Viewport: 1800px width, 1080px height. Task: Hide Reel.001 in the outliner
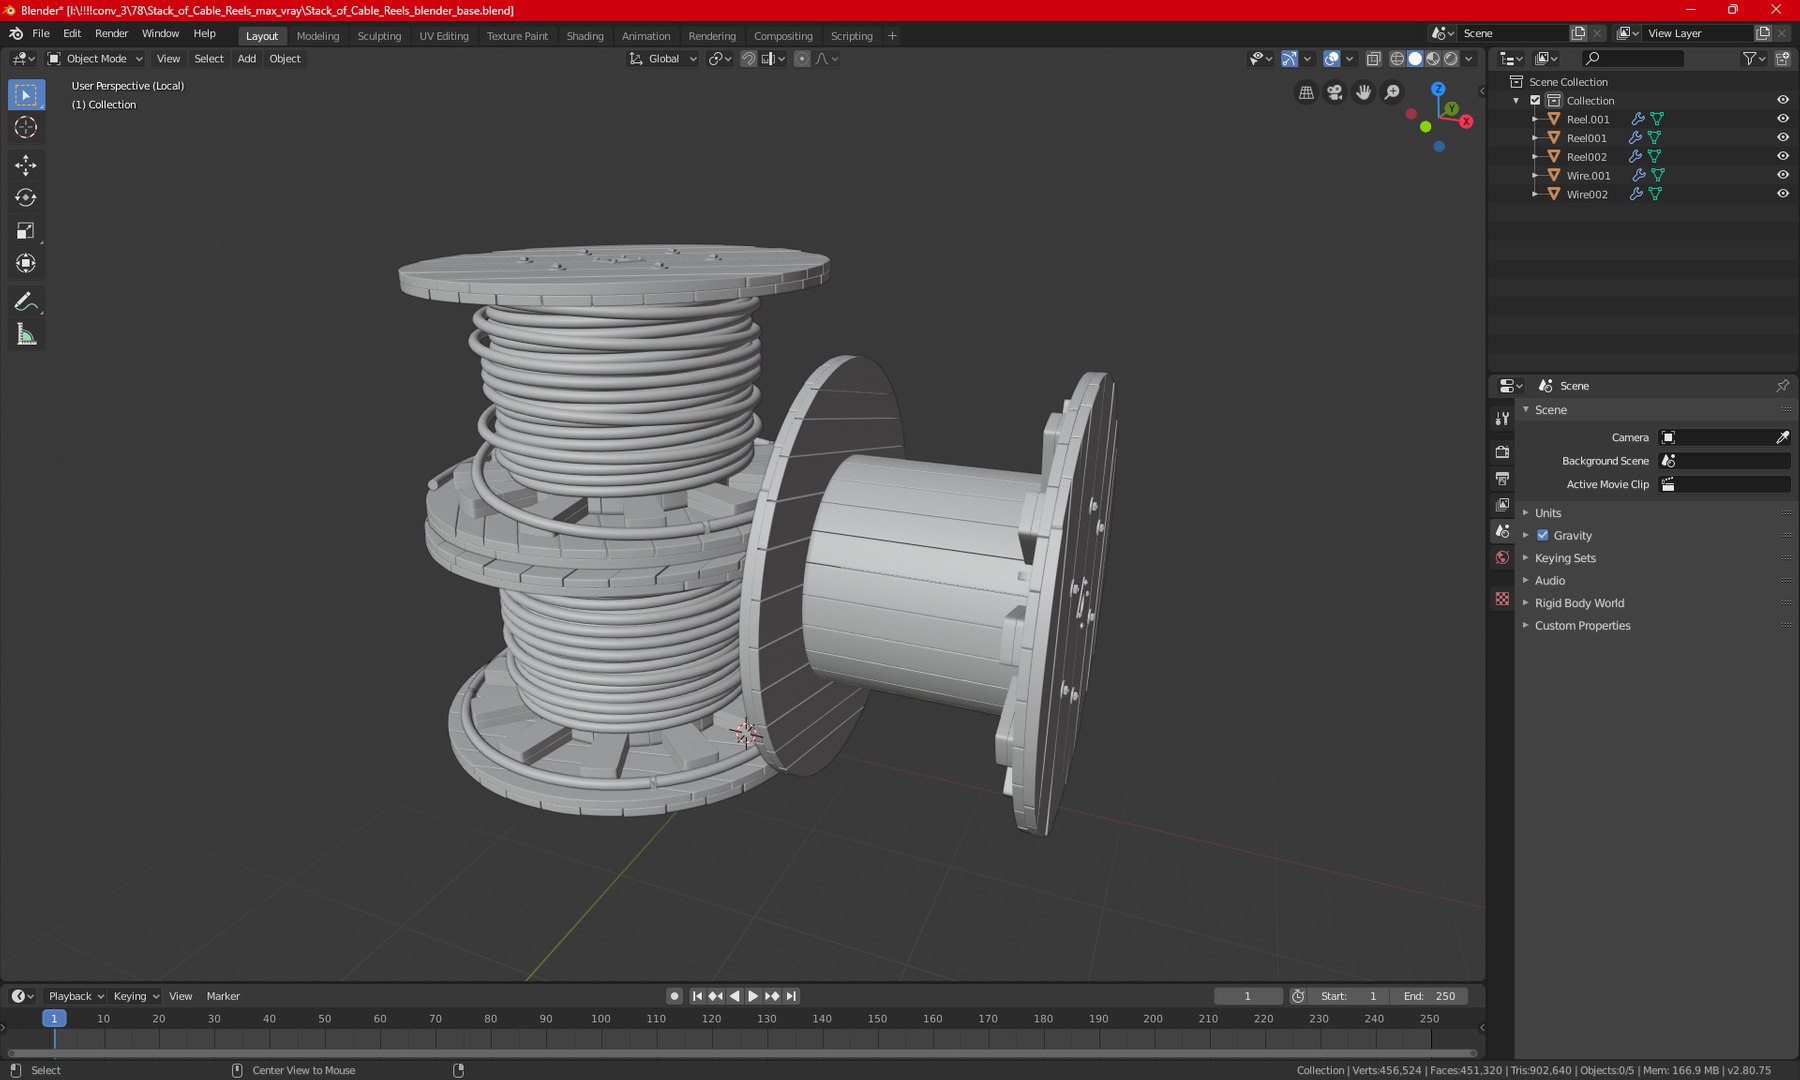[1782, 119]
